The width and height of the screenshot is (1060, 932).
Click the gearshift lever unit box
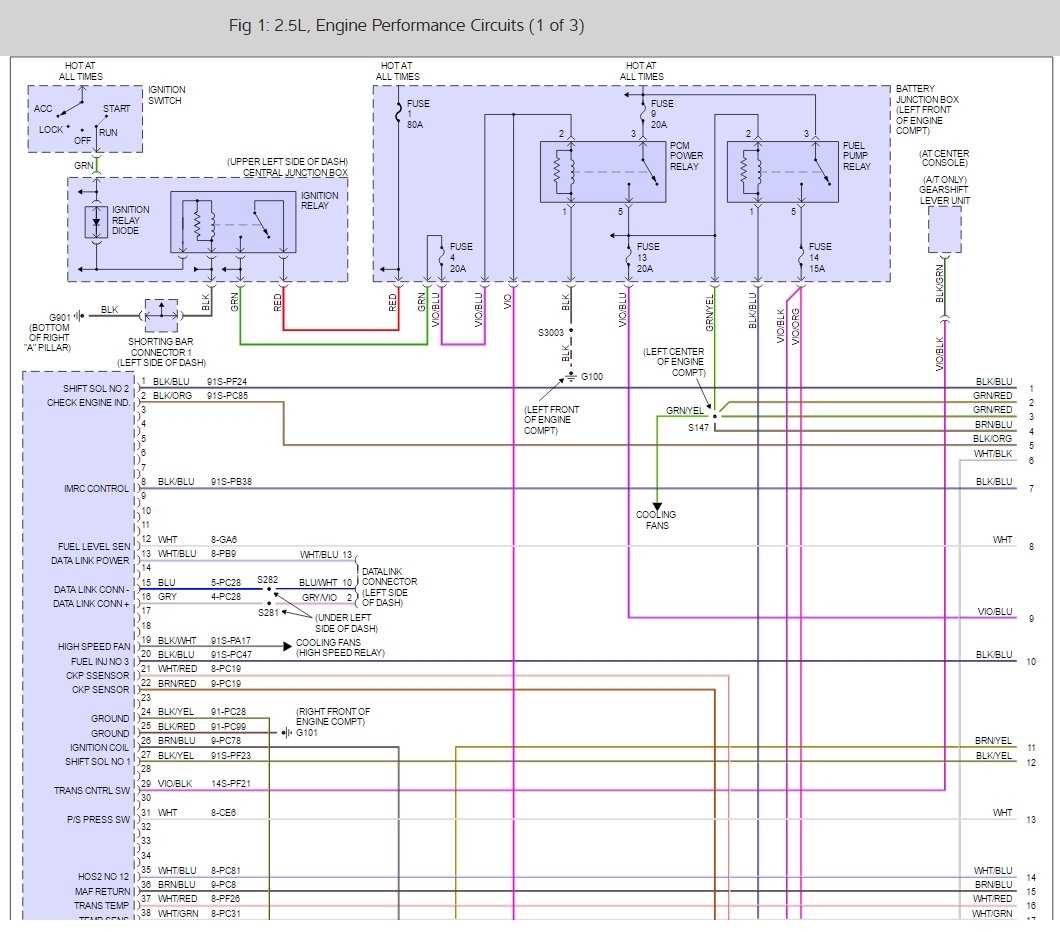[x=944, y=230]
